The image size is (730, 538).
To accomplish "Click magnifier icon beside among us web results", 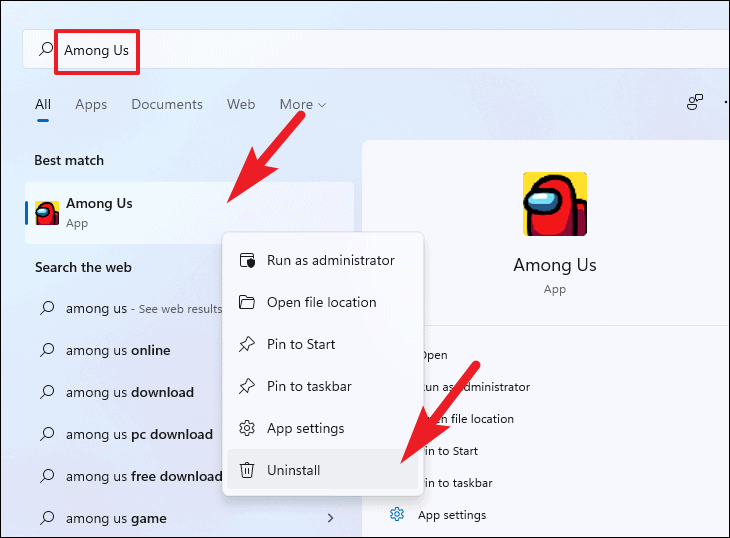I will [x=47, y=308].
